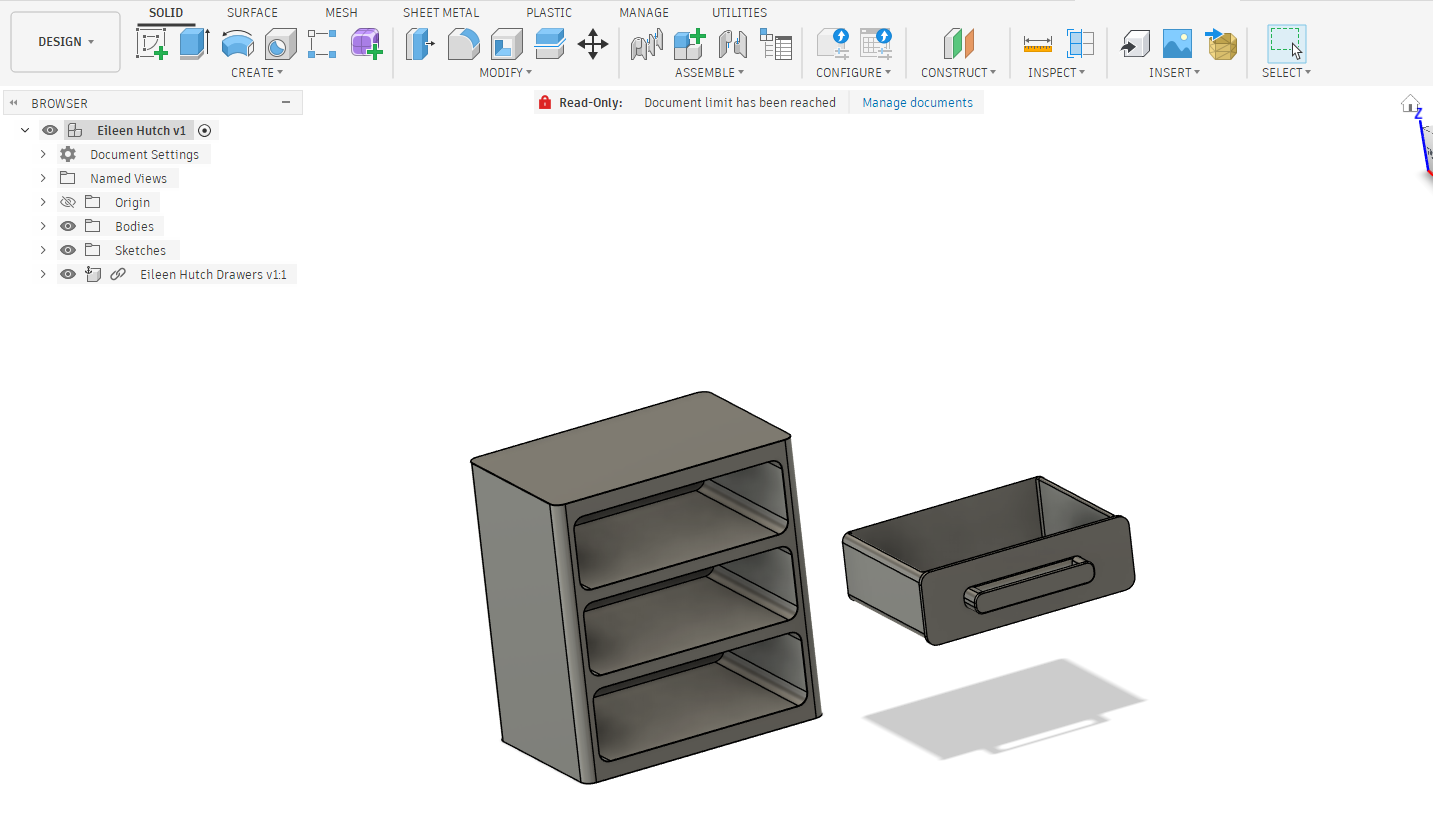Viewport: 1433px width, 838px height.
Task: Click the ViewCube home icon
Action: pyautogui.click(x=1410, y=103)
